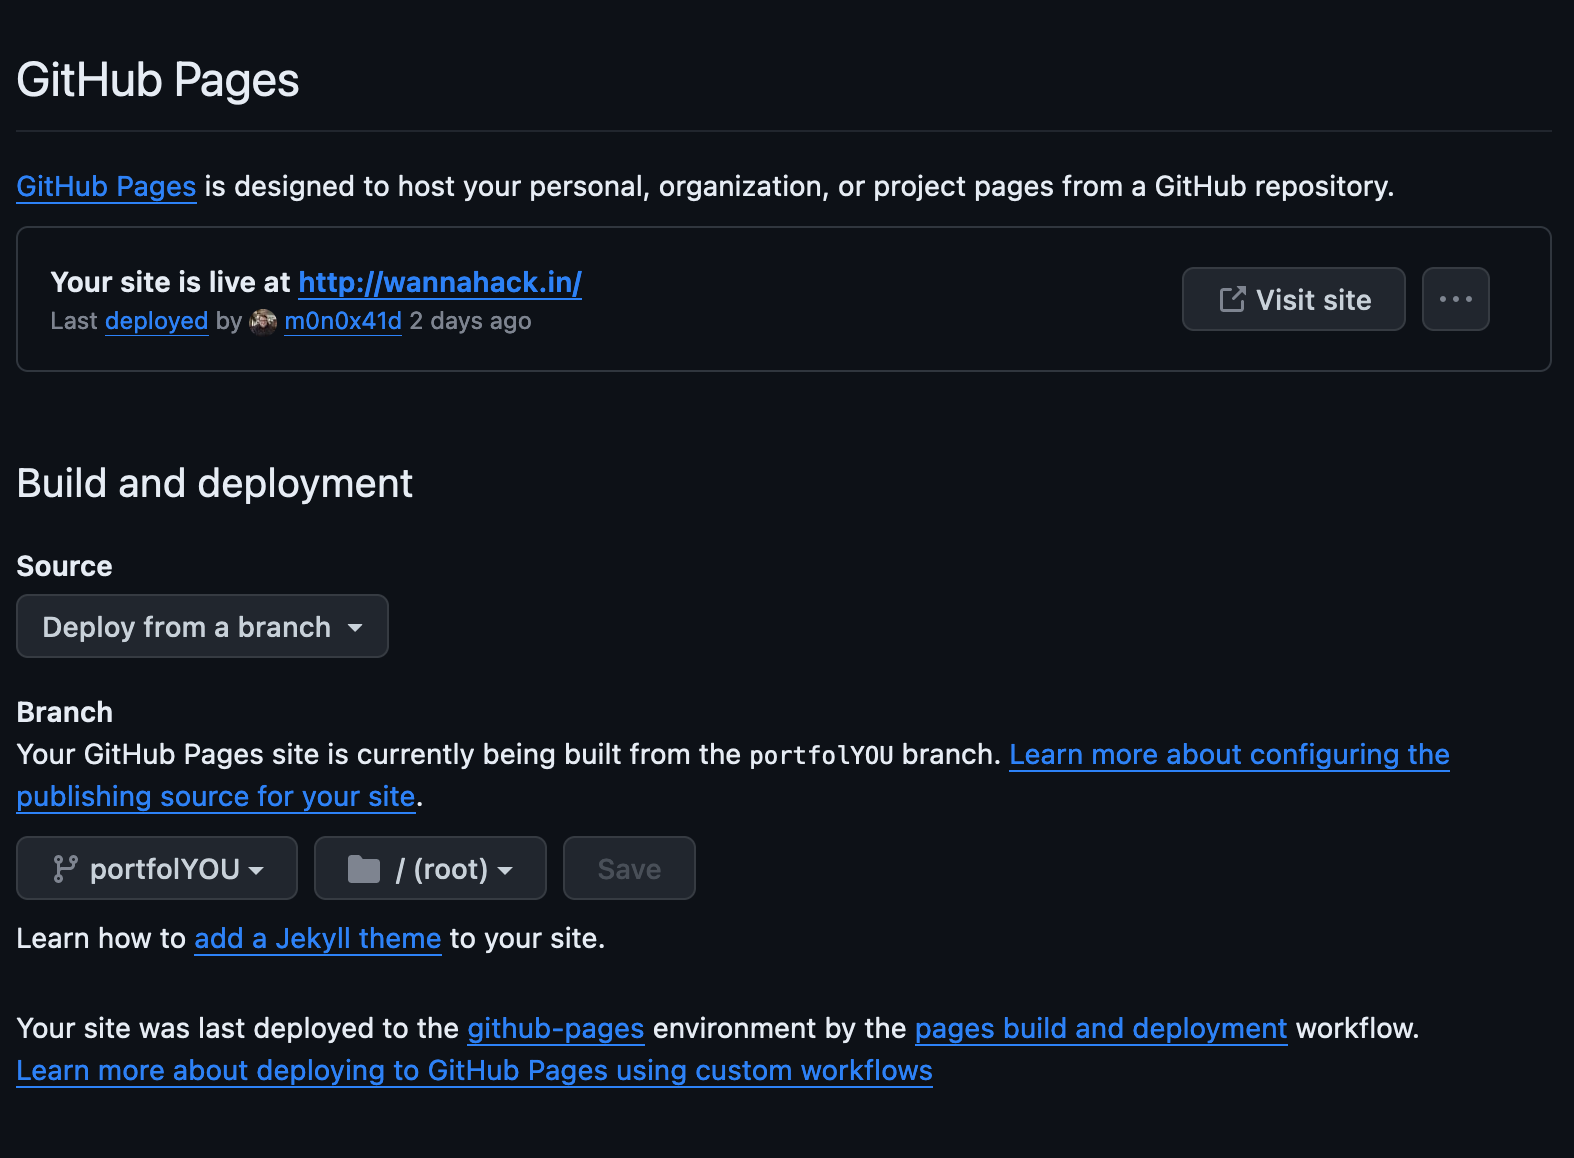Click the '2 days ago' timestamp text

[x=470, y=321]
